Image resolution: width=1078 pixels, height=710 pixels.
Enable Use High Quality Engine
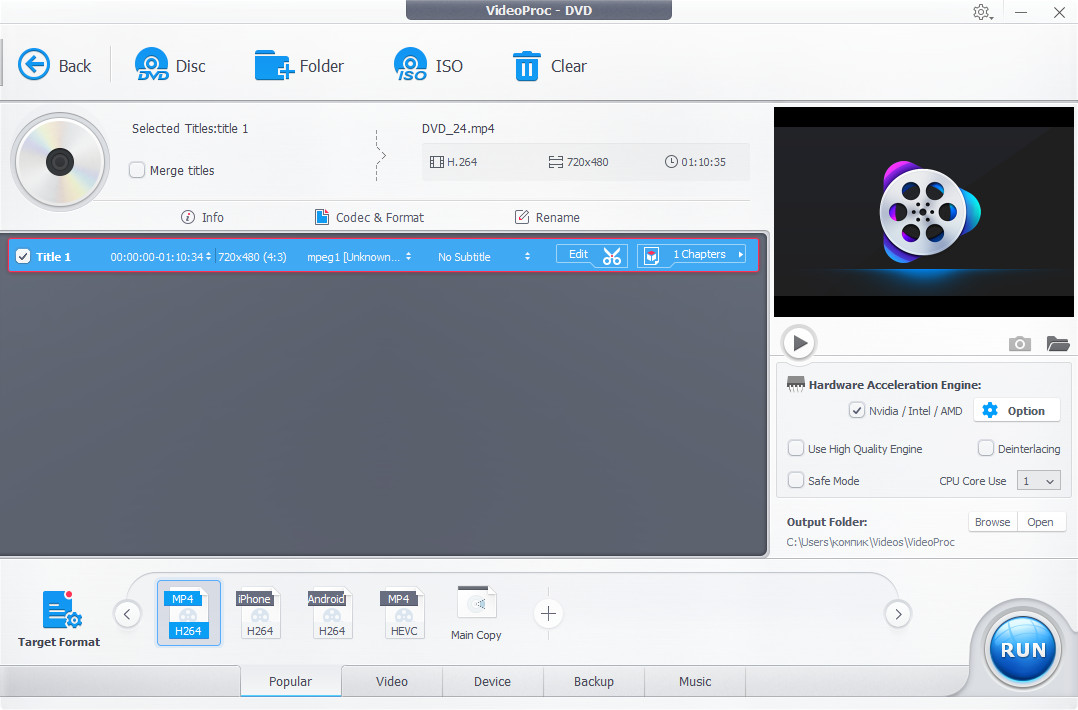click(x=795, y=448)
